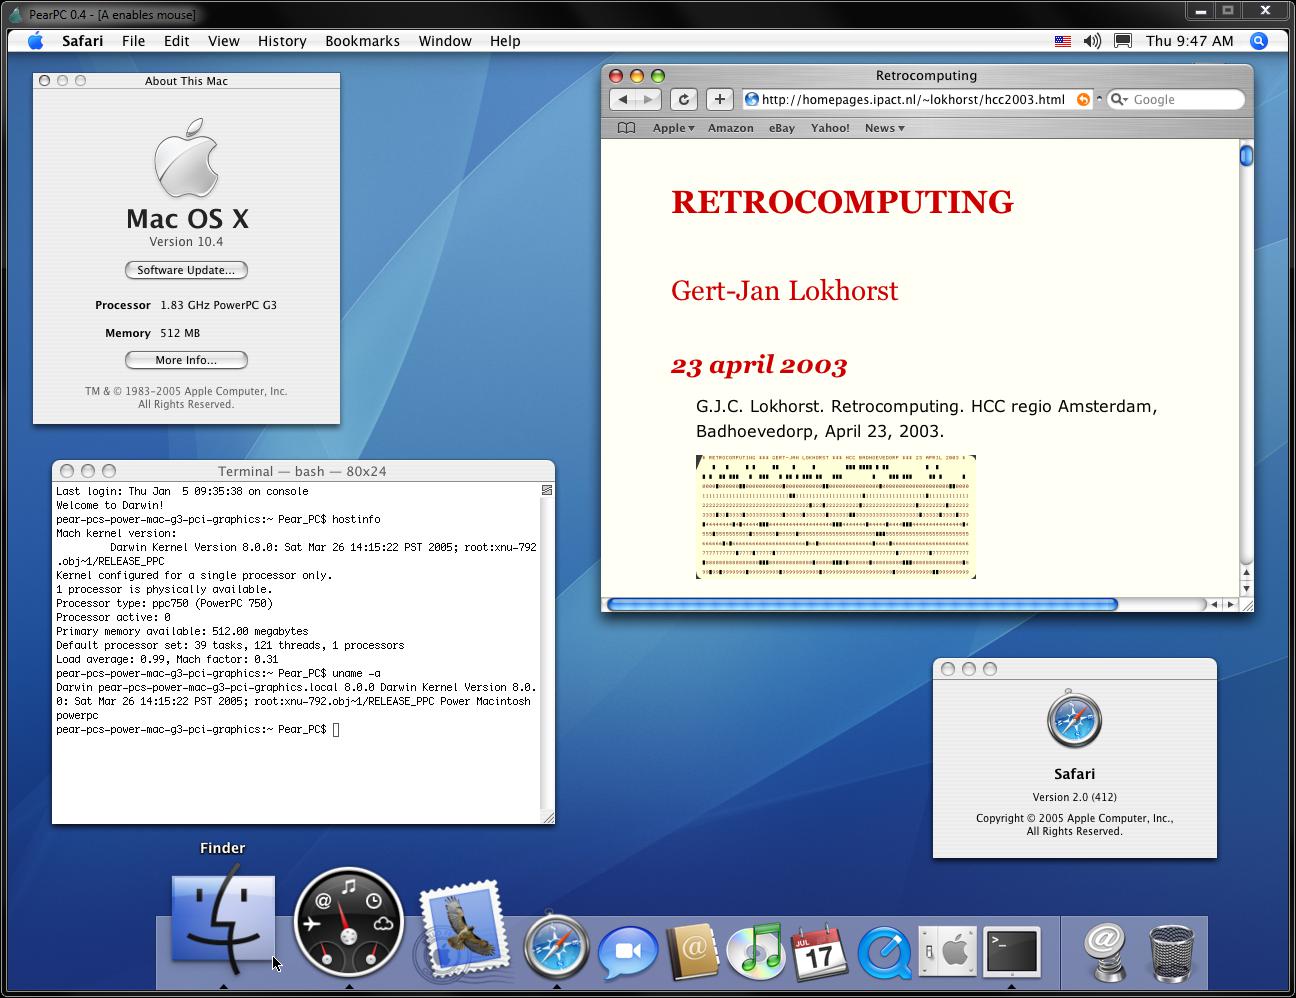The height and width of the screenshot is (998, 1296).
Task: Open the Bookmarks menu
Action: [362, 41]
